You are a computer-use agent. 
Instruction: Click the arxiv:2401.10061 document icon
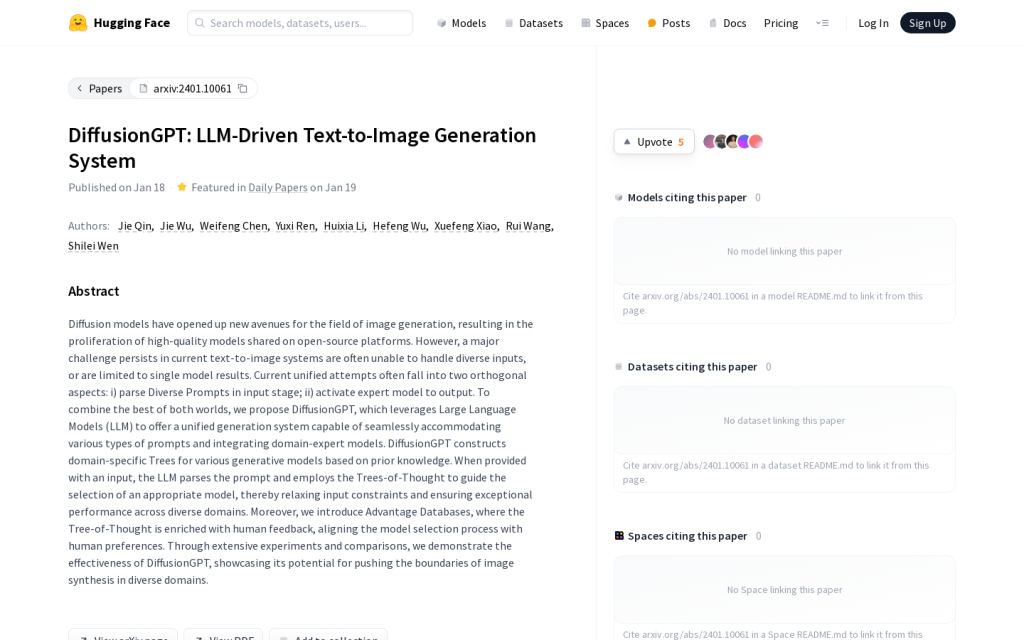pyautogui.click(x=144, y=88)
